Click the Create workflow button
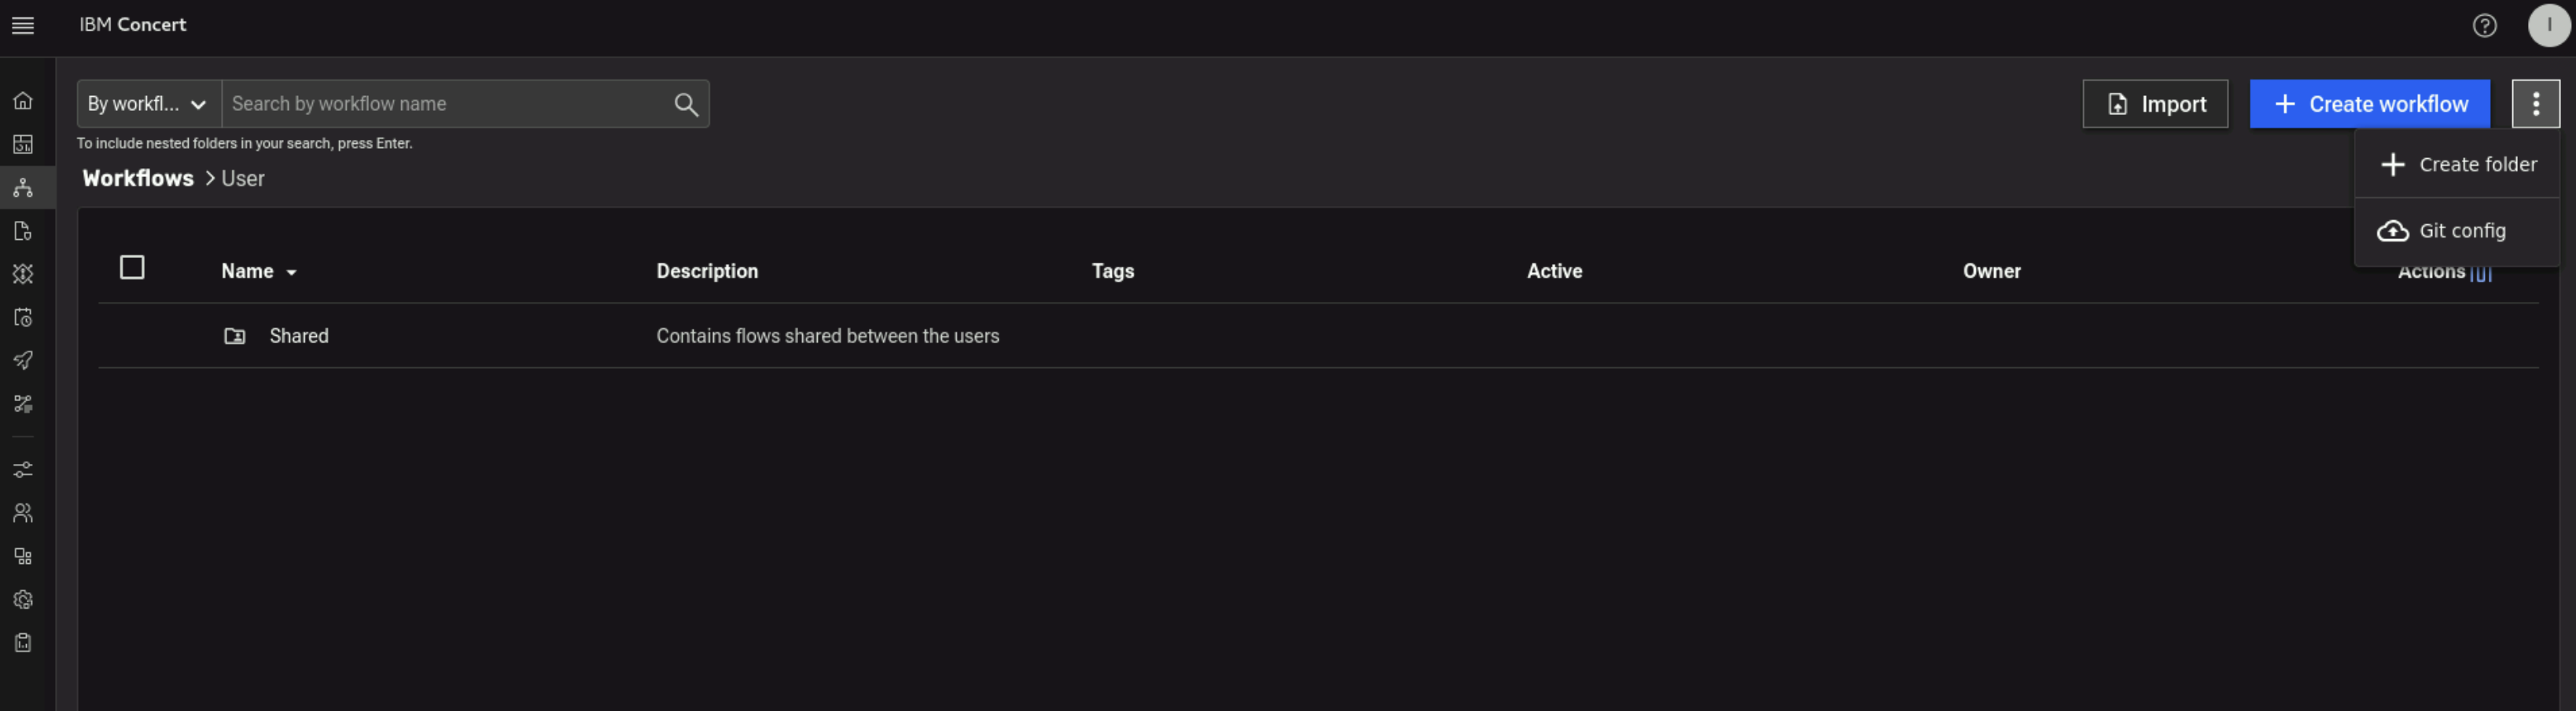 [2369, 104]
